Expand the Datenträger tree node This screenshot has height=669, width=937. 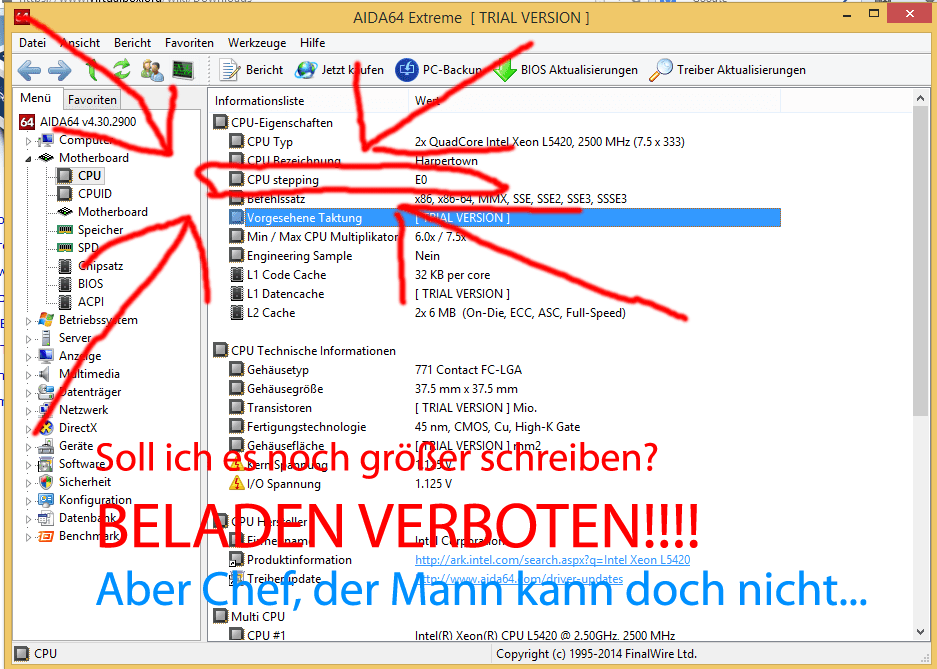(28, 393)
